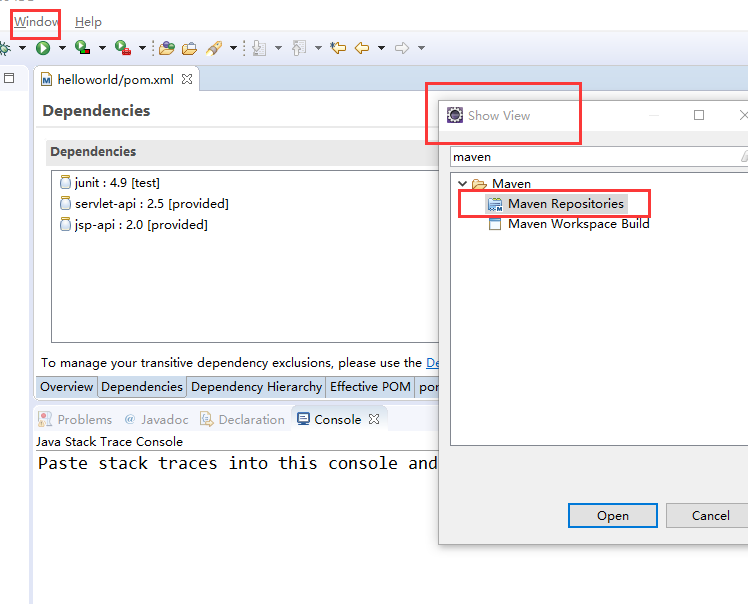Click in the Java Stack Trace Console text area
This screenshot has height=604, width=748.
237,525
